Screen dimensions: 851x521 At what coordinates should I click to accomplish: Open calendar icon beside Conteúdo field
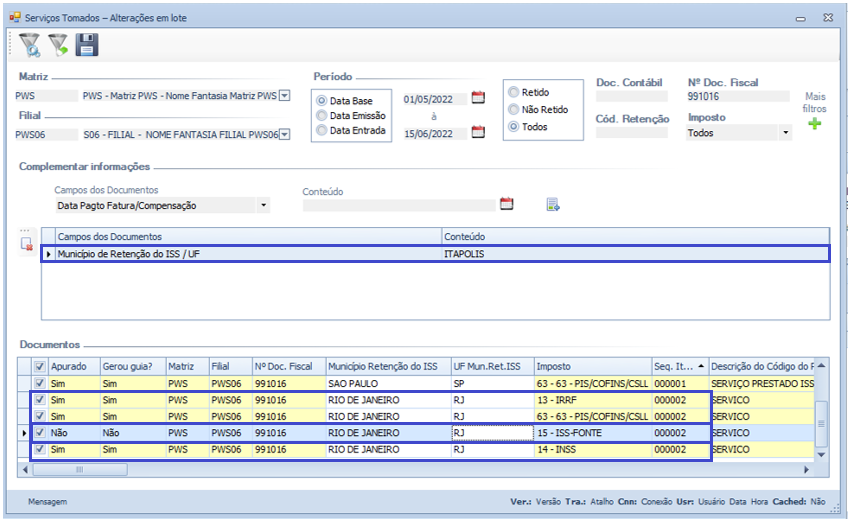tap(506, 204)
